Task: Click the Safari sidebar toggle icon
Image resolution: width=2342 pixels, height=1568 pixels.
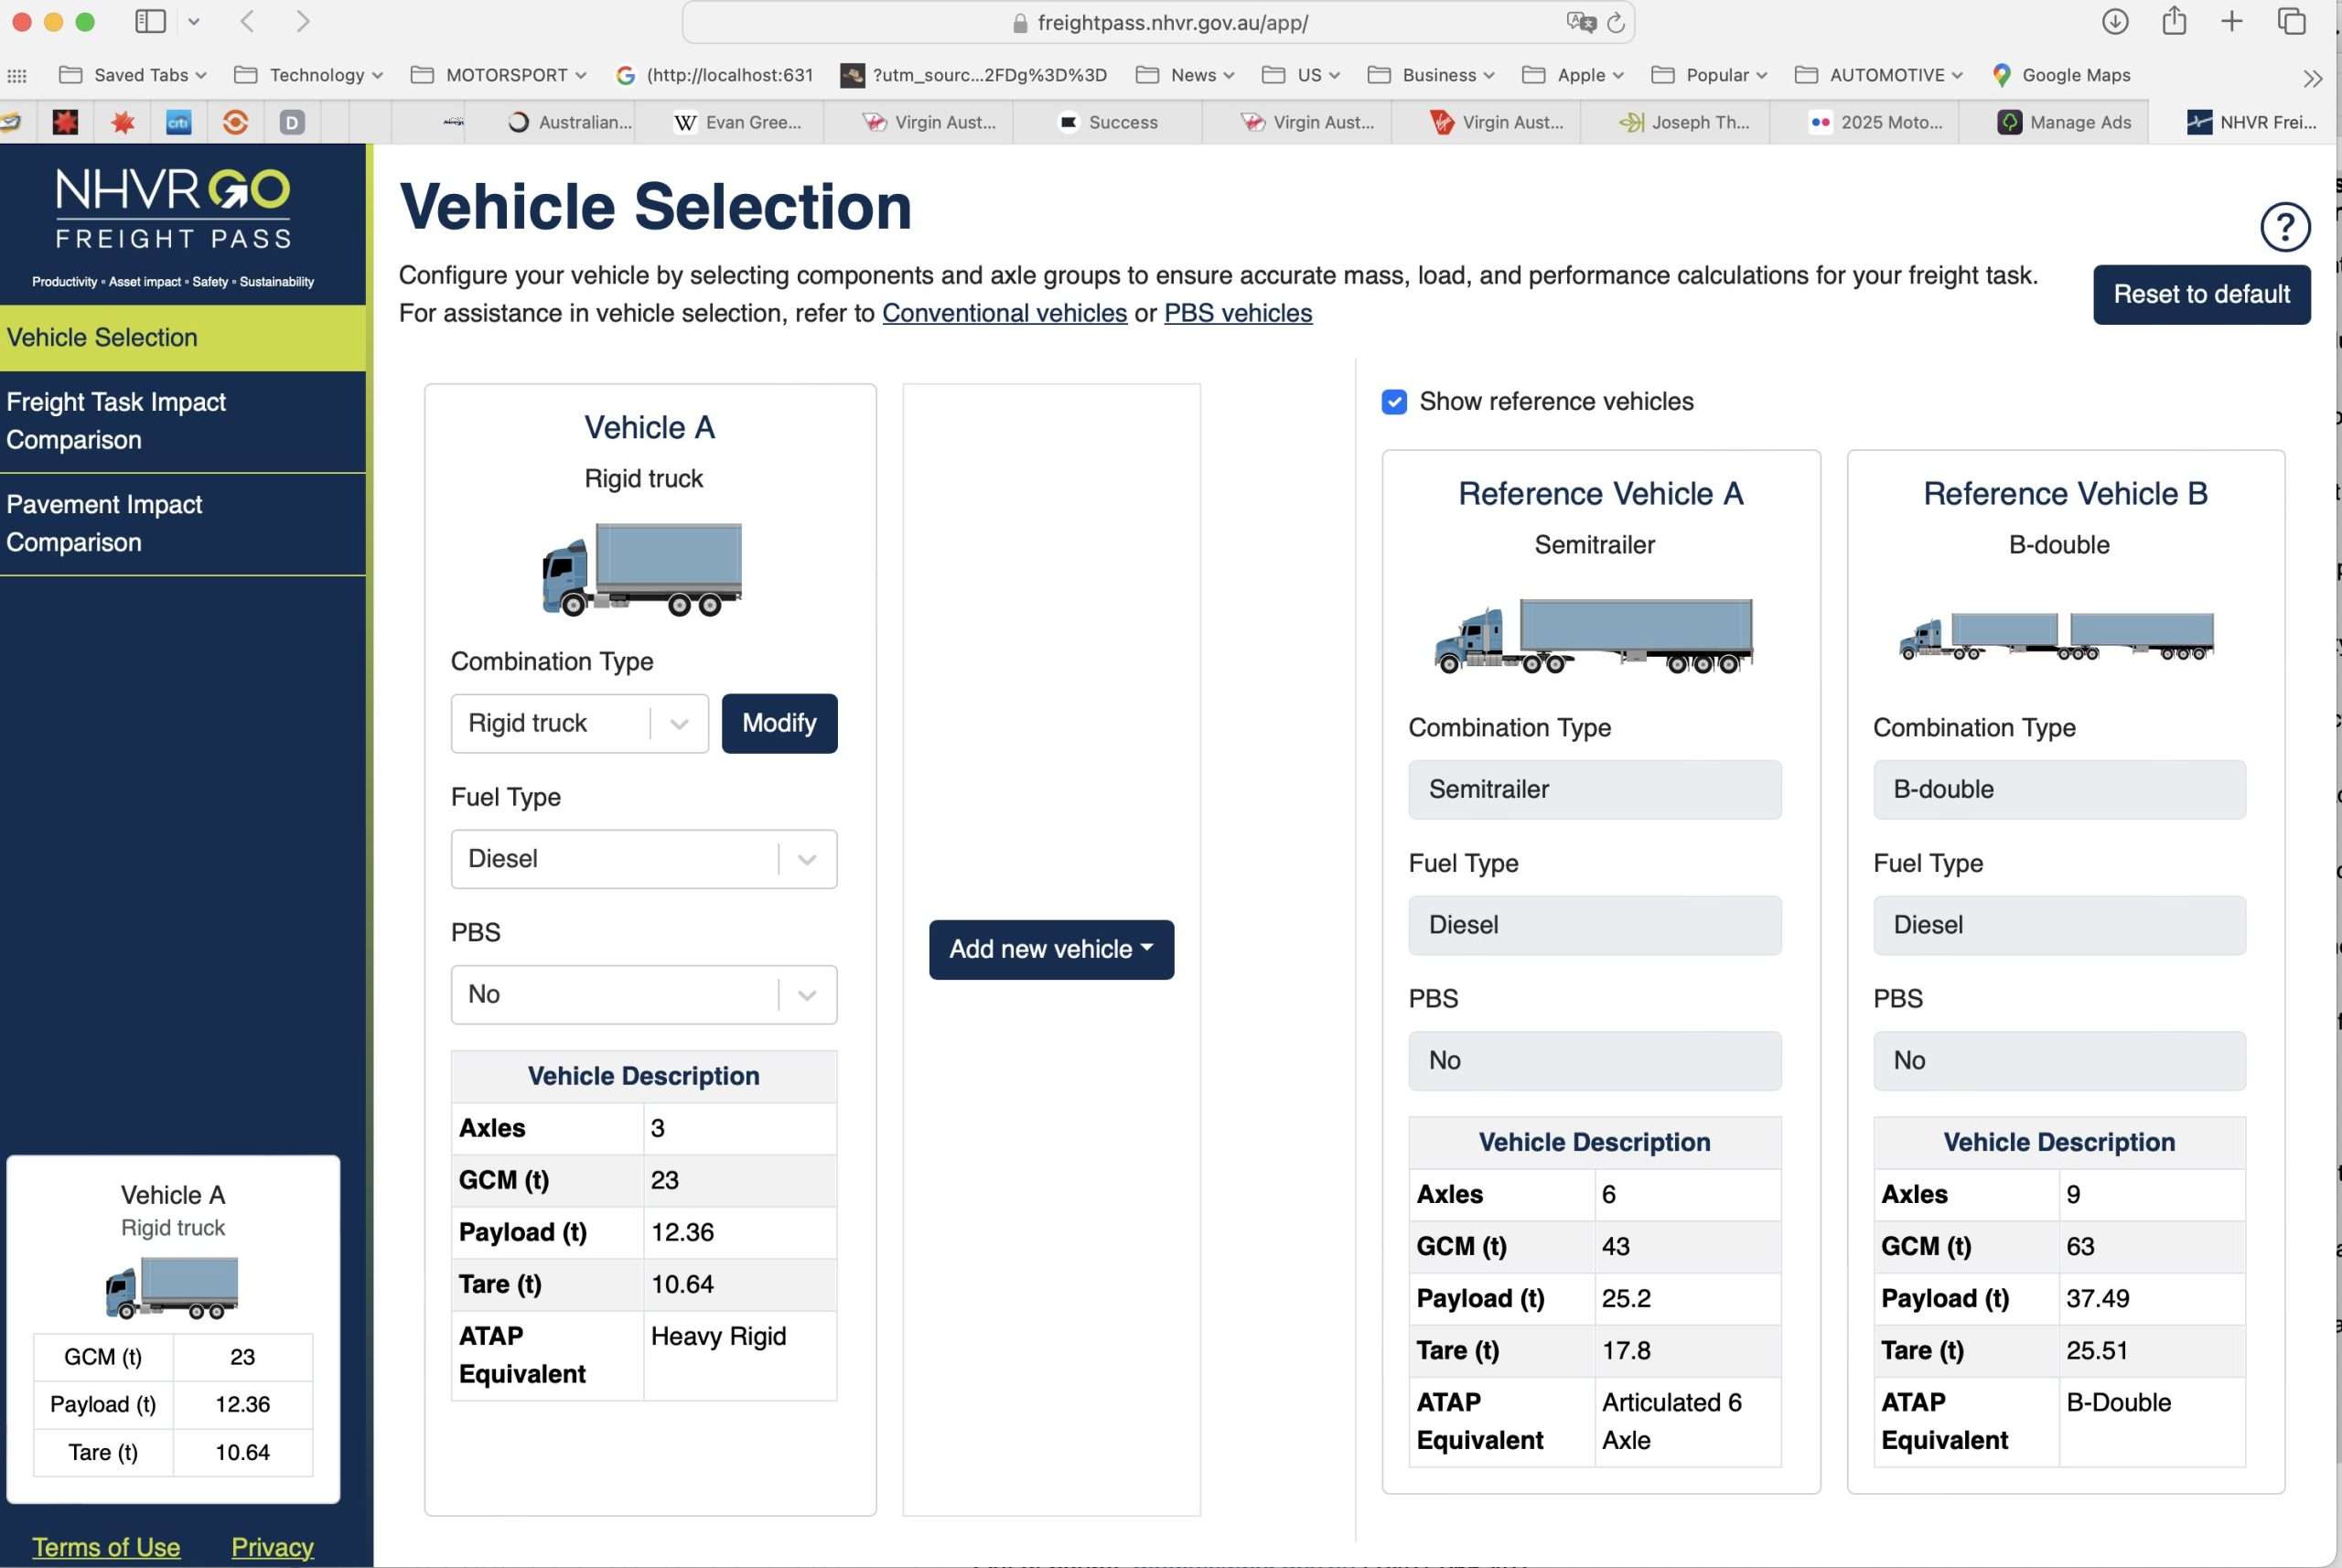Action: (150, 21)
